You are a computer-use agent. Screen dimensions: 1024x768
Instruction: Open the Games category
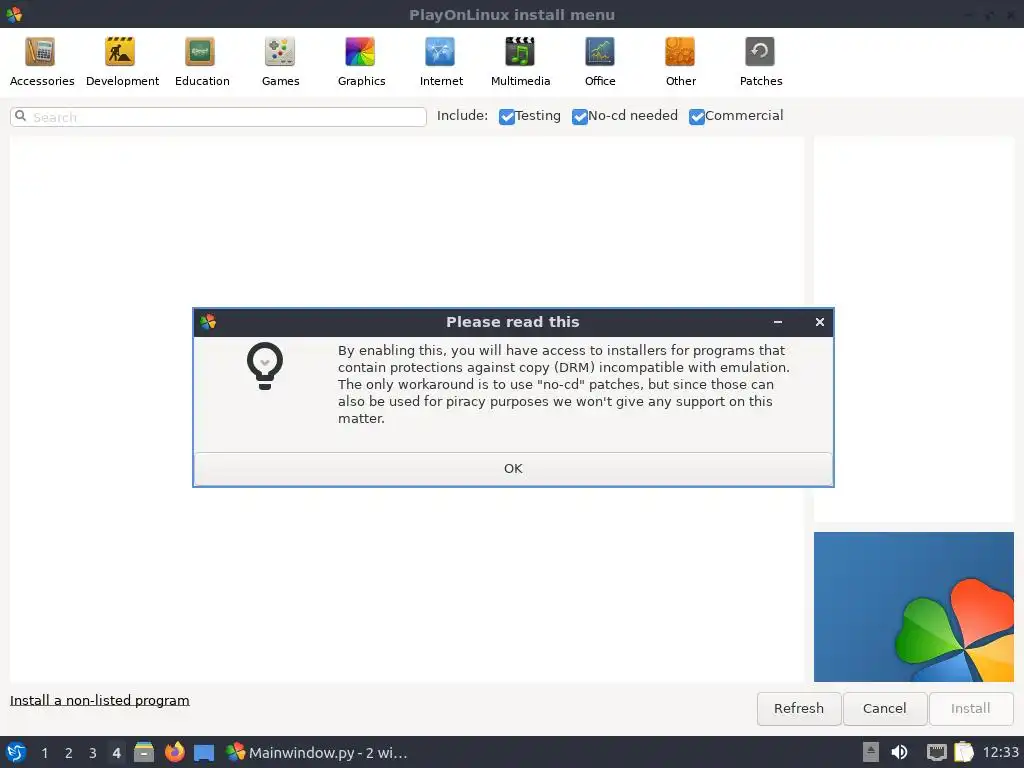pyautogui.click(x=280, y=62)
